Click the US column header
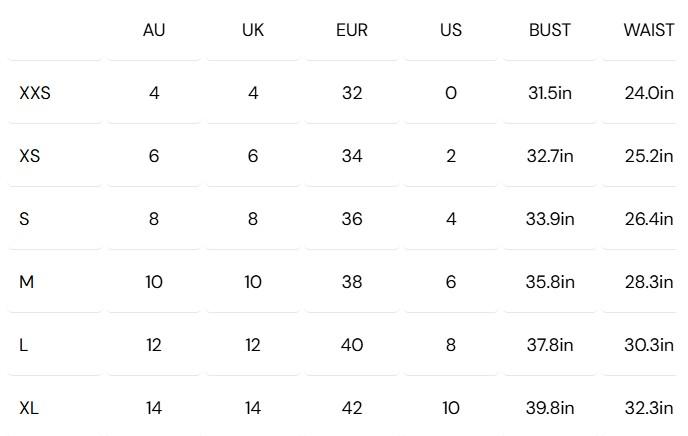 451,30
